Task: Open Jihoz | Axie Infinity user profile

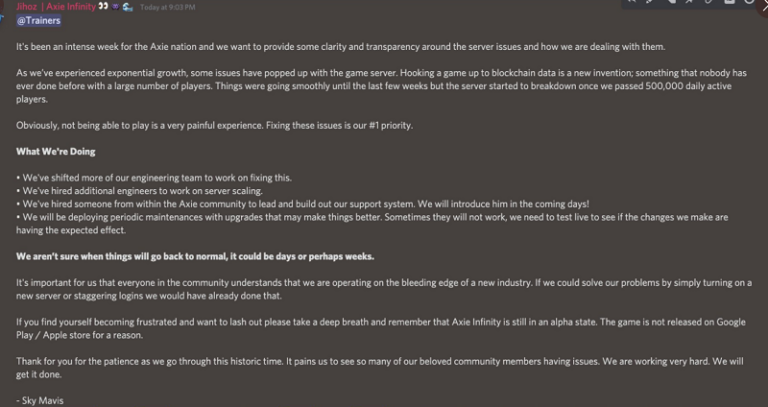Action: (55, 6)
